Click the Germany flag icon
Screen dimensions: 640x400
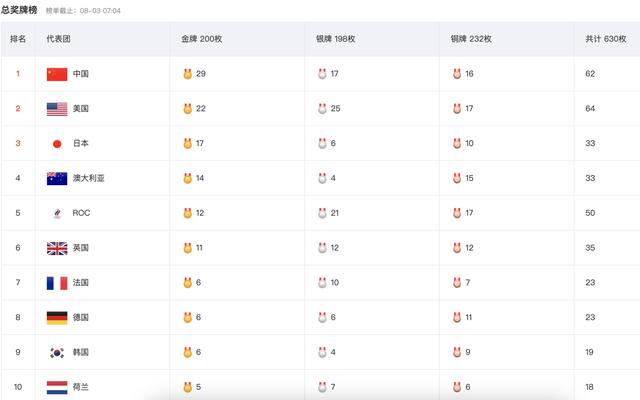click(57, 318)
